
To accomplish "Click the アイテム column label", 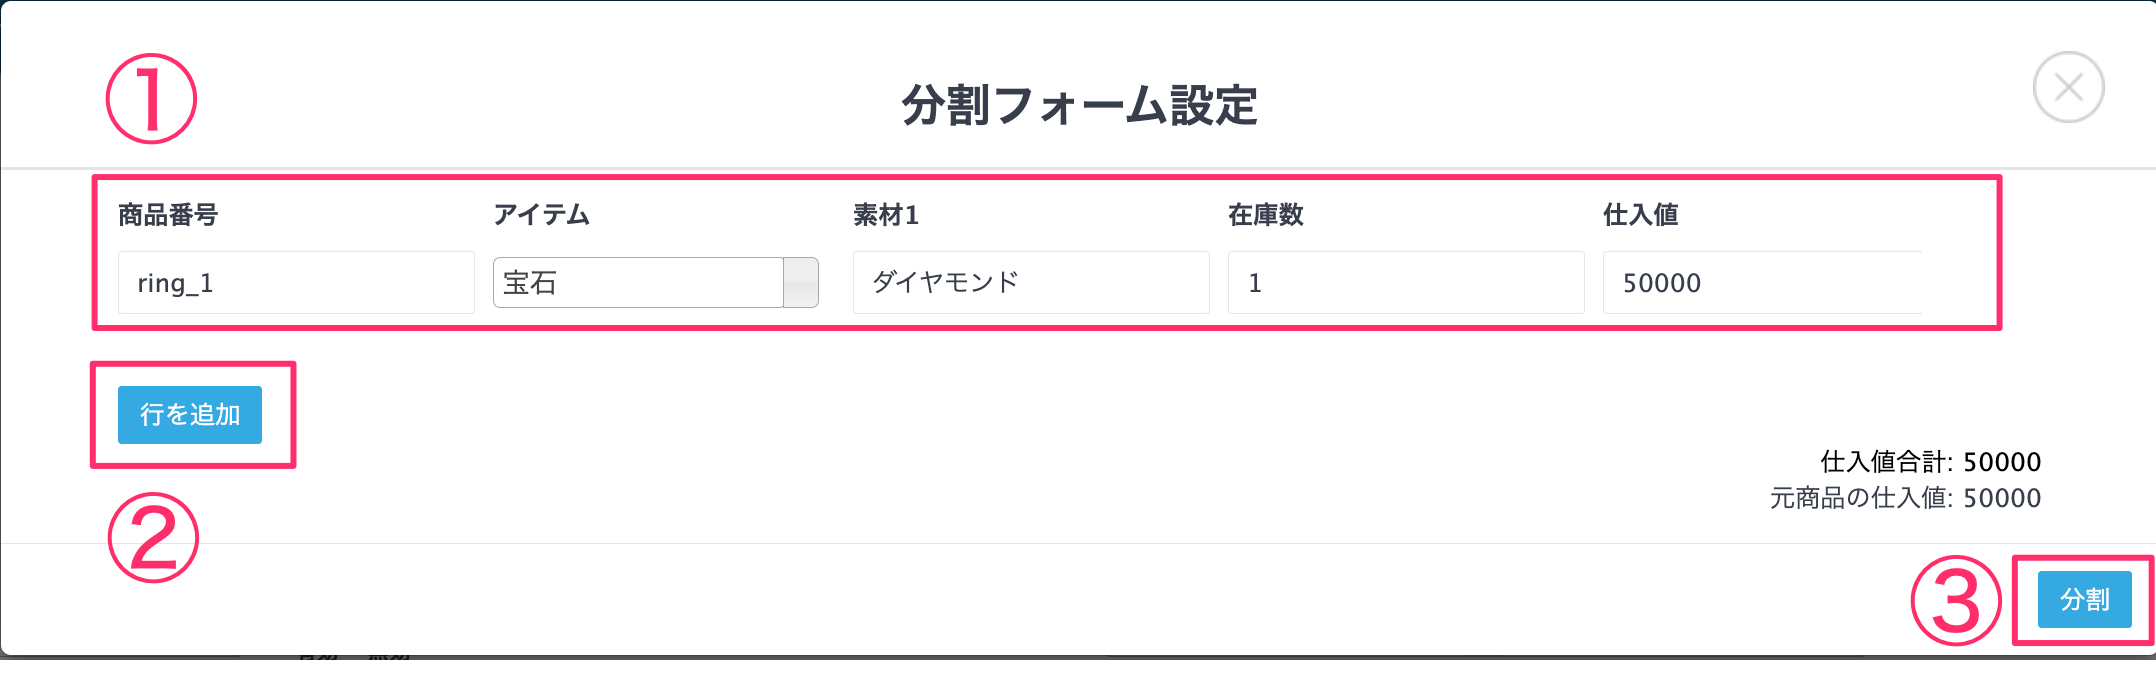I will (x=541, y=215).
